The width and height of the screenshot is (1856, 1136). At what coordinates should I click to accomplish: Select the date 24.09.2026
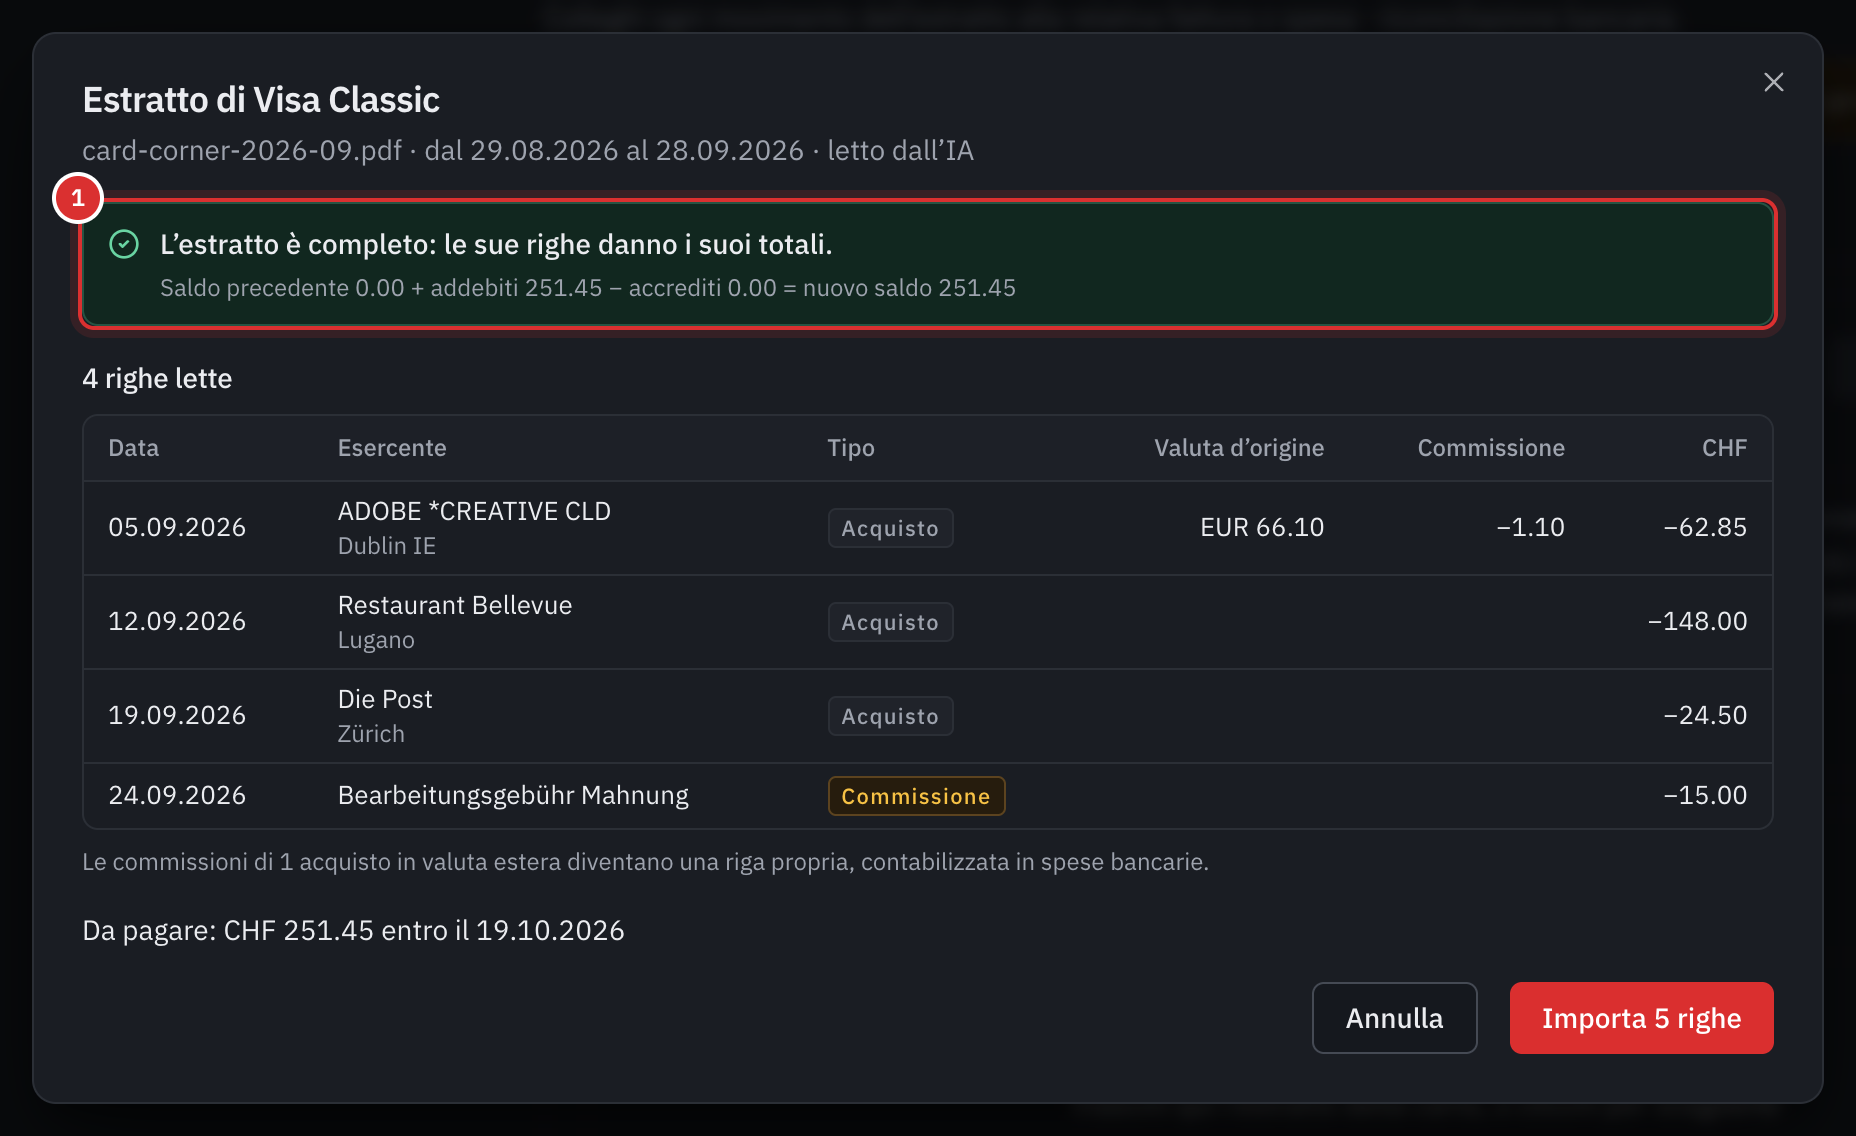[x=177, y=795]
